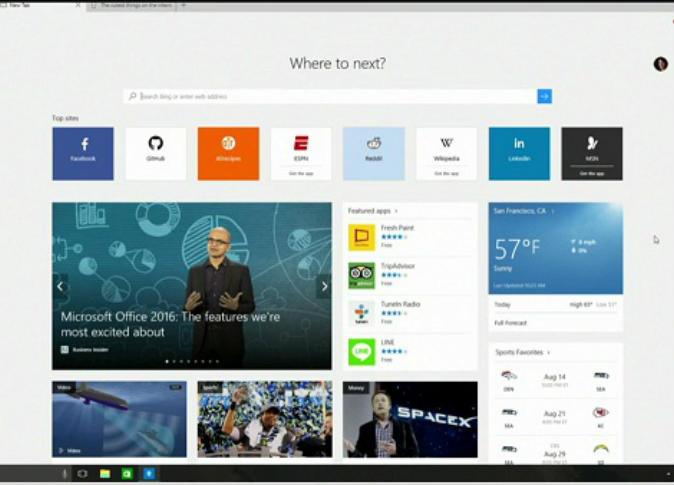Open the TuneIn Radio name link
This screenshot has height=485, width=674.
[x=400, y=304]
